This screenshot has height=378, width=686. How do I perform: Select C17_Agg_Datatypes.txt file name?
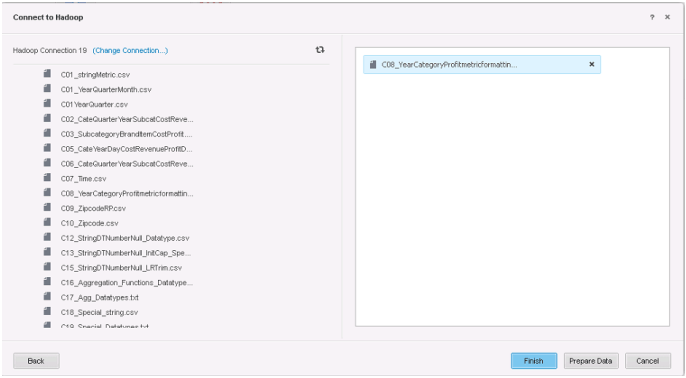point(100,298)
